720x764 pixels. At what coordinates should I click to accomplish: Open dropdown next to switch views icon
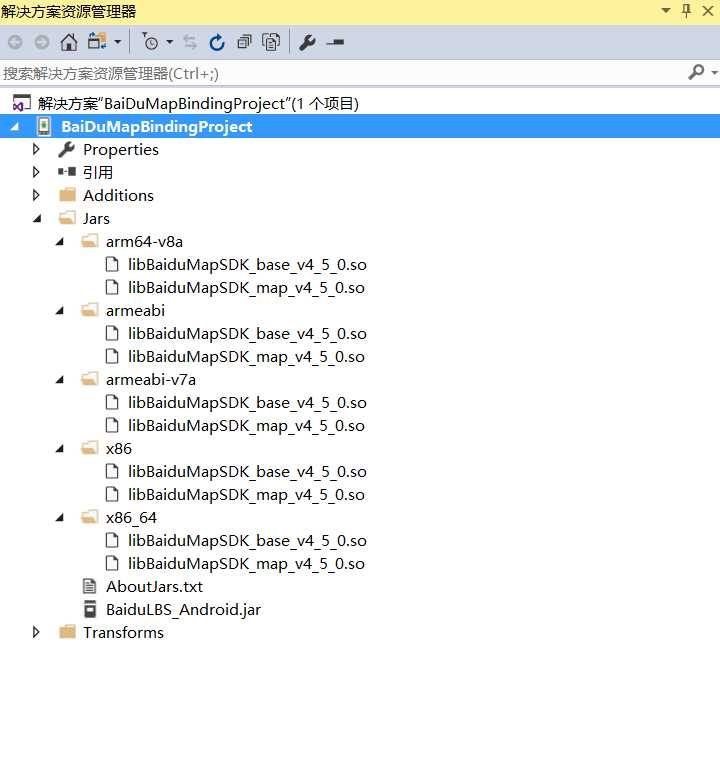click(118, 42)
